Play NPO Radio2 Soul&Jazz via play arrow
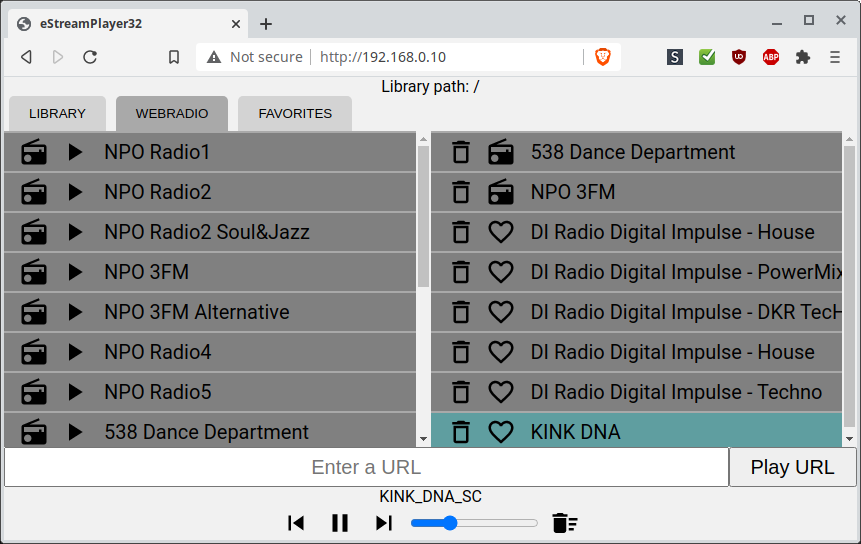Screen dimensions: 861x544 pos(75,232)
